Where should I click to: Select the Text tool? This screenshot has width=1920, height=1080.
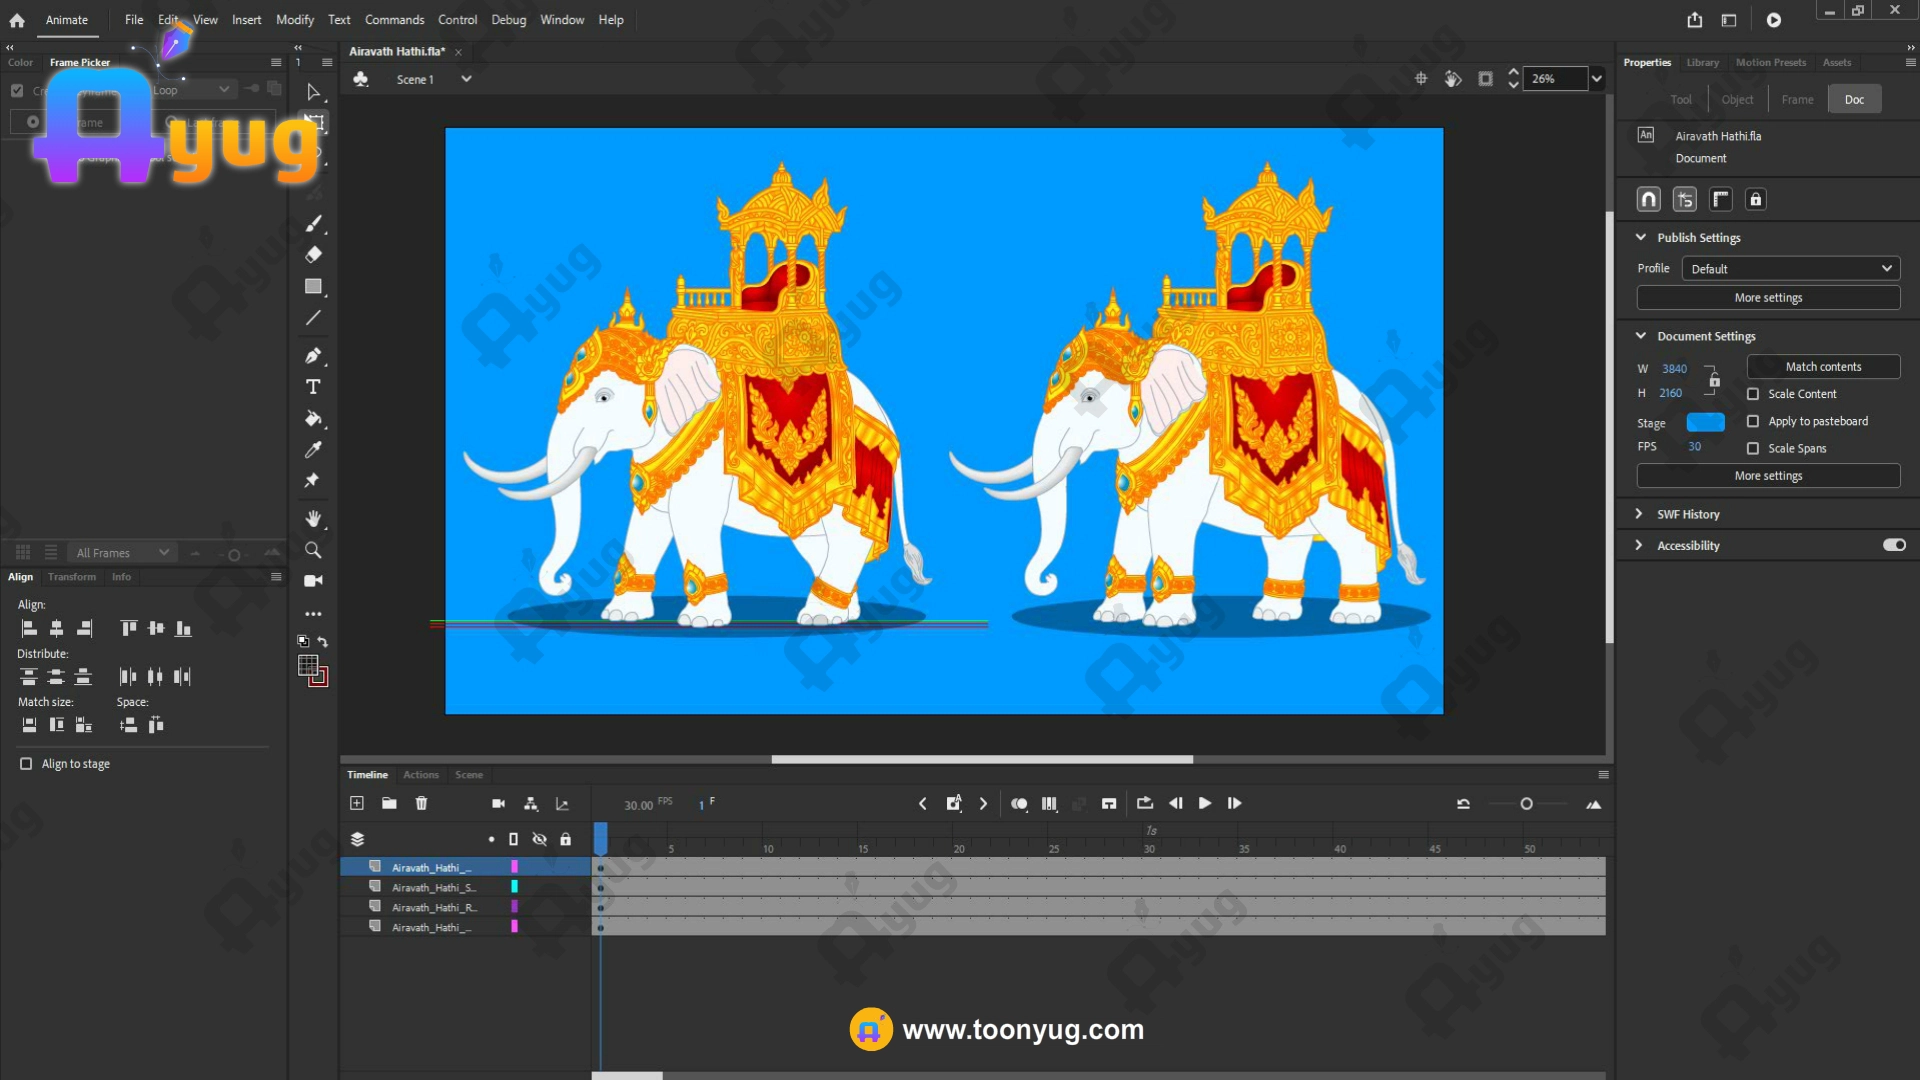point(313,387)
